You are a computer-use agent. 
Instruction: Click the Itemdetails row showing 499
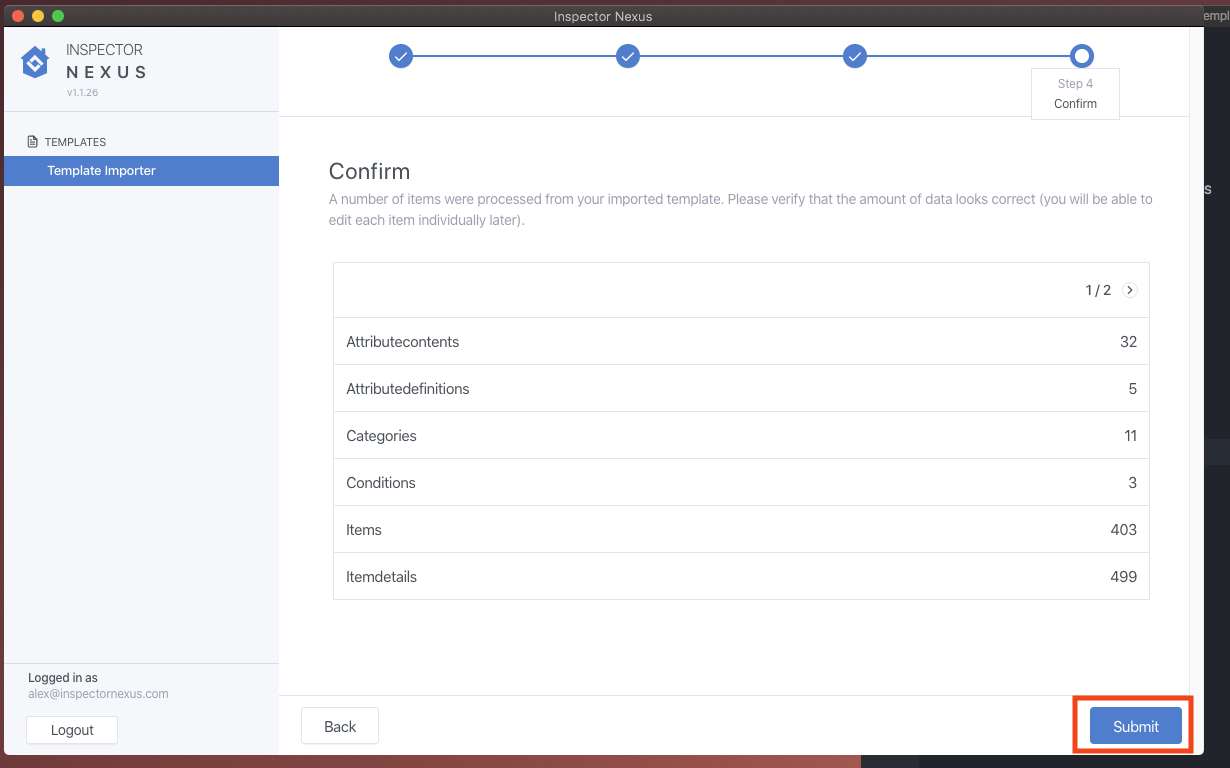pyautogui.click(x=741, y=577)
